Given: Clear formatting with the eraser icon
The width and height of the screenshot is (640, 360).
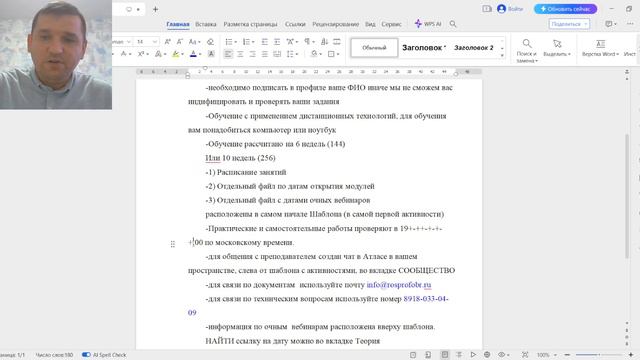Looking at the screenshot, I should [210, 42].
